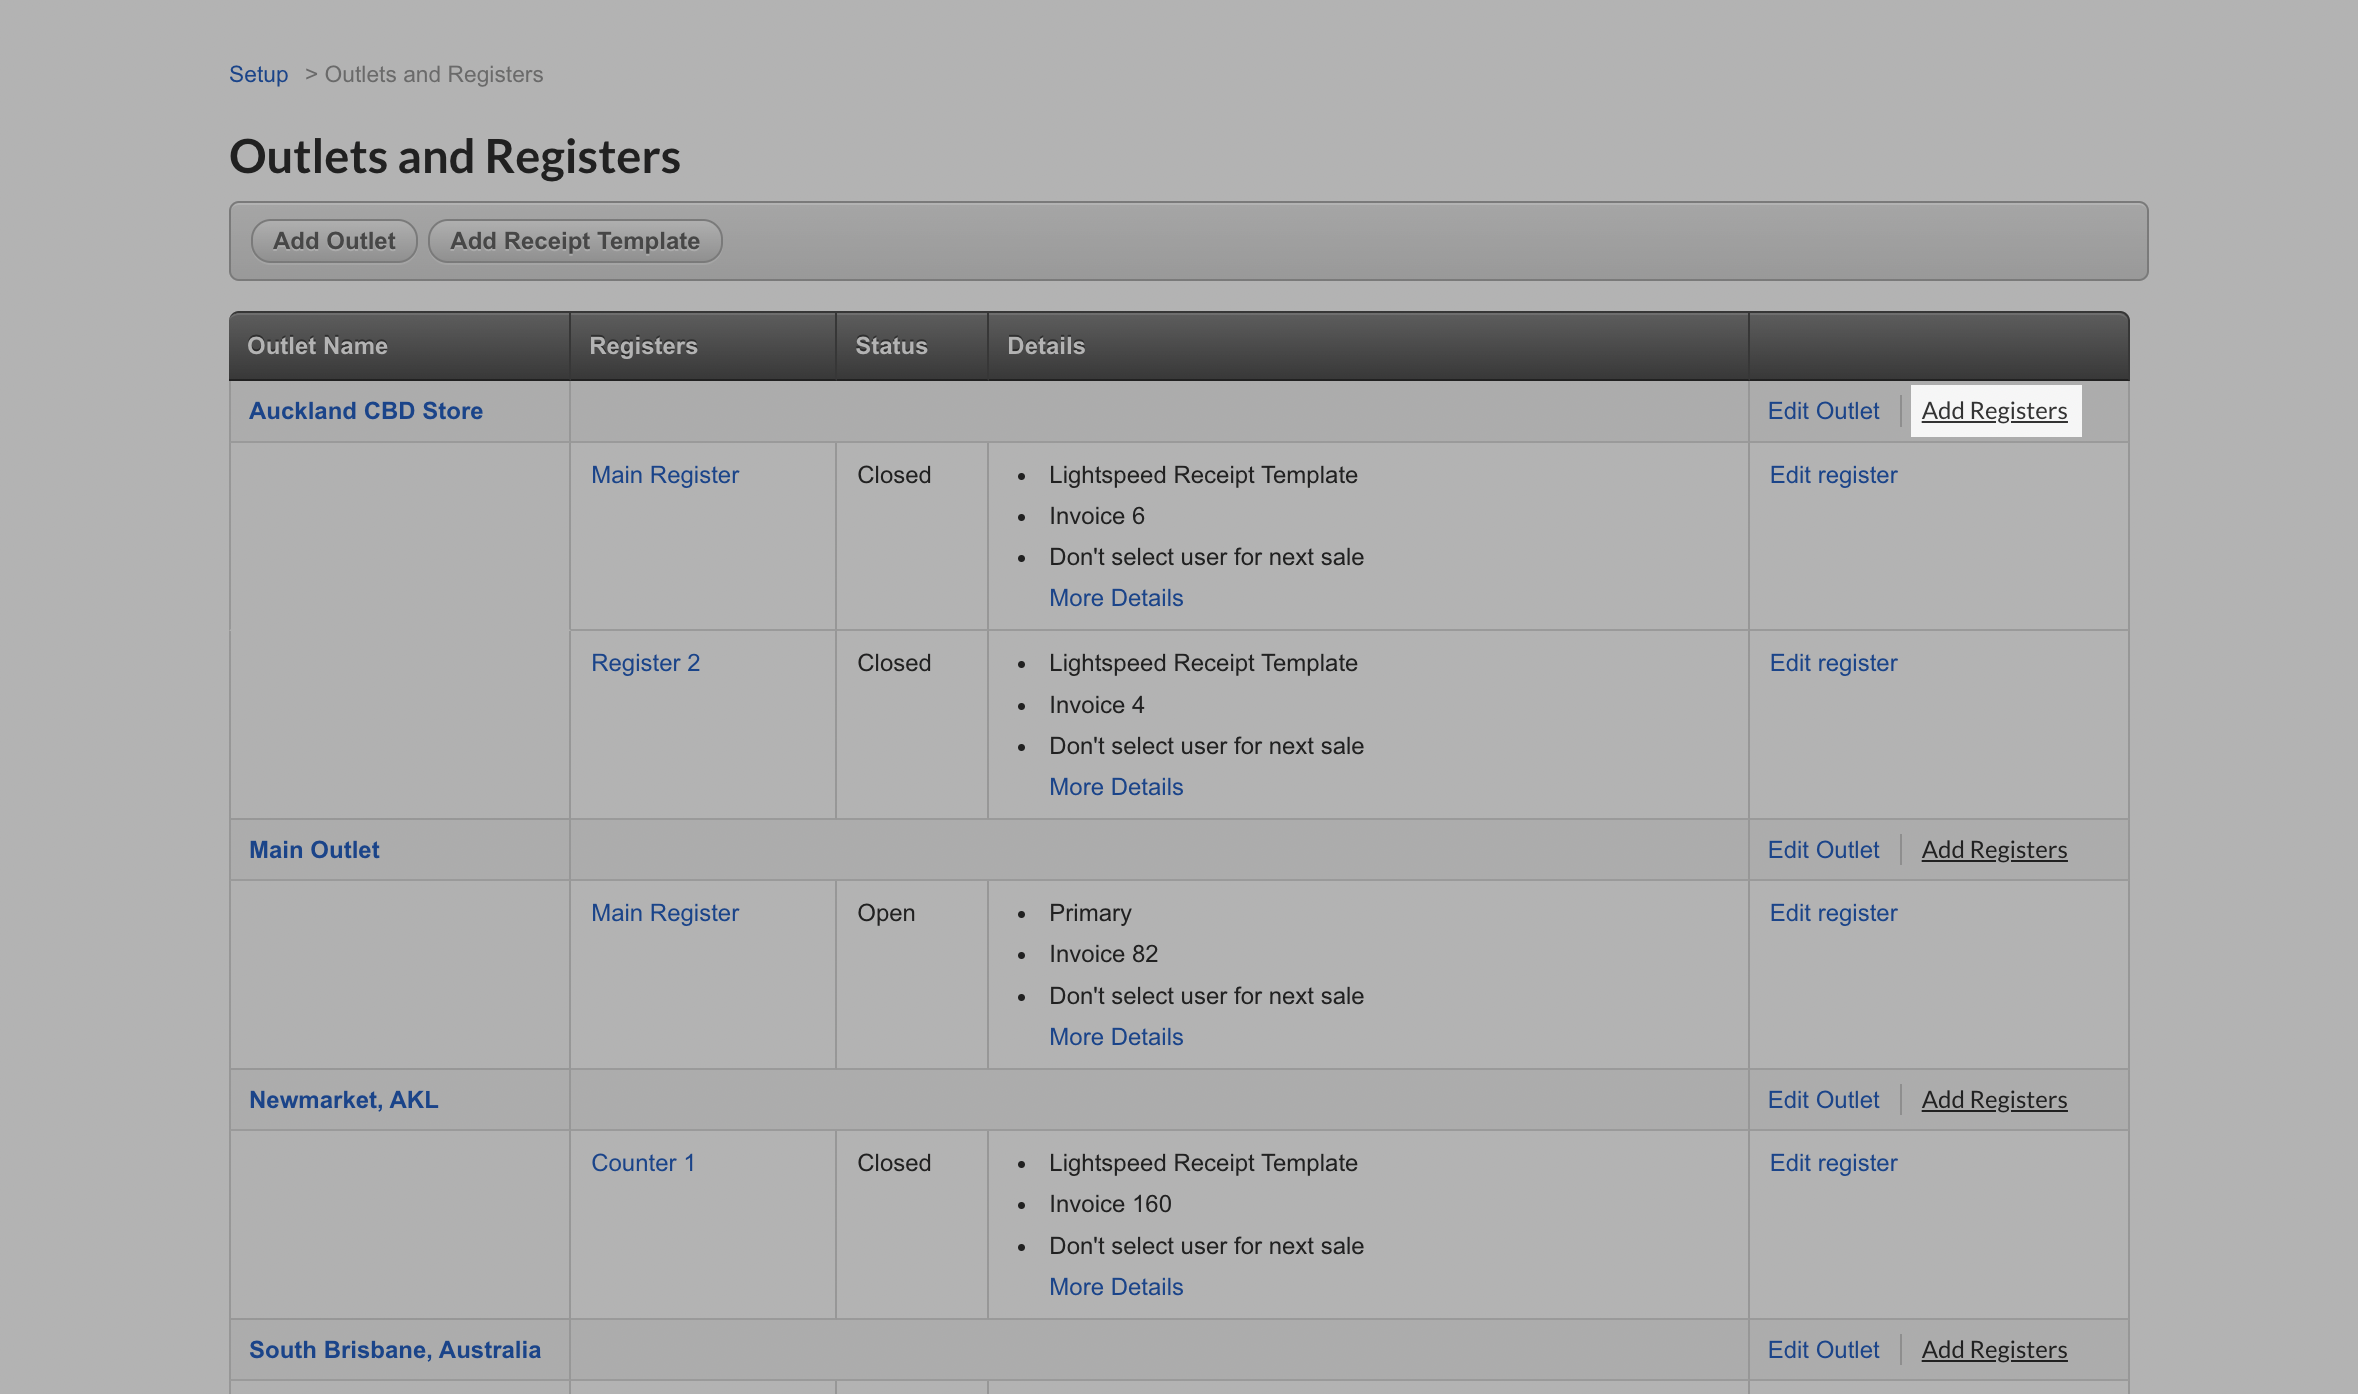Show More Details for Register 2
This screenshot has width=2358, height=1394.
[x=1116, y=786]
